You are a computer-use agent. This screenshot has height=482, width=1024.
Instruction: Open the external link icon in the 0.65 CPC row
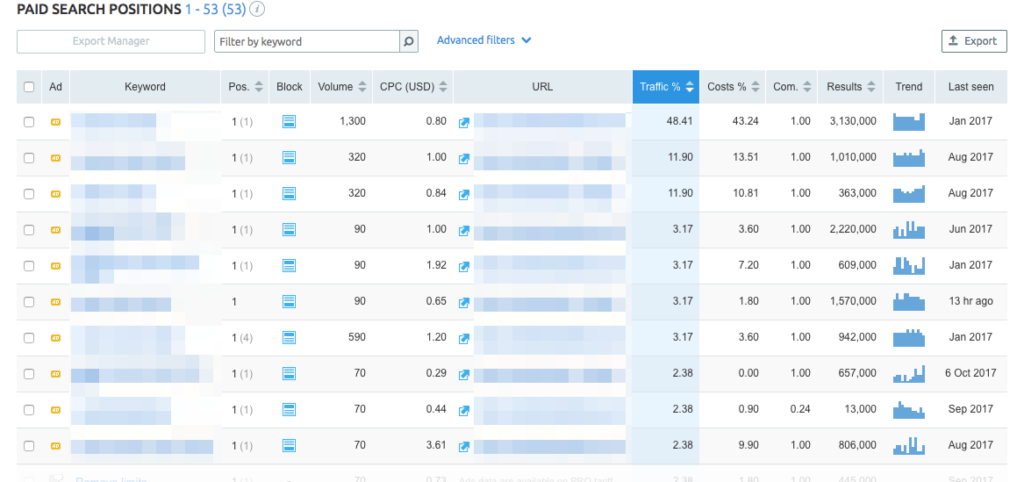point(464,302)
